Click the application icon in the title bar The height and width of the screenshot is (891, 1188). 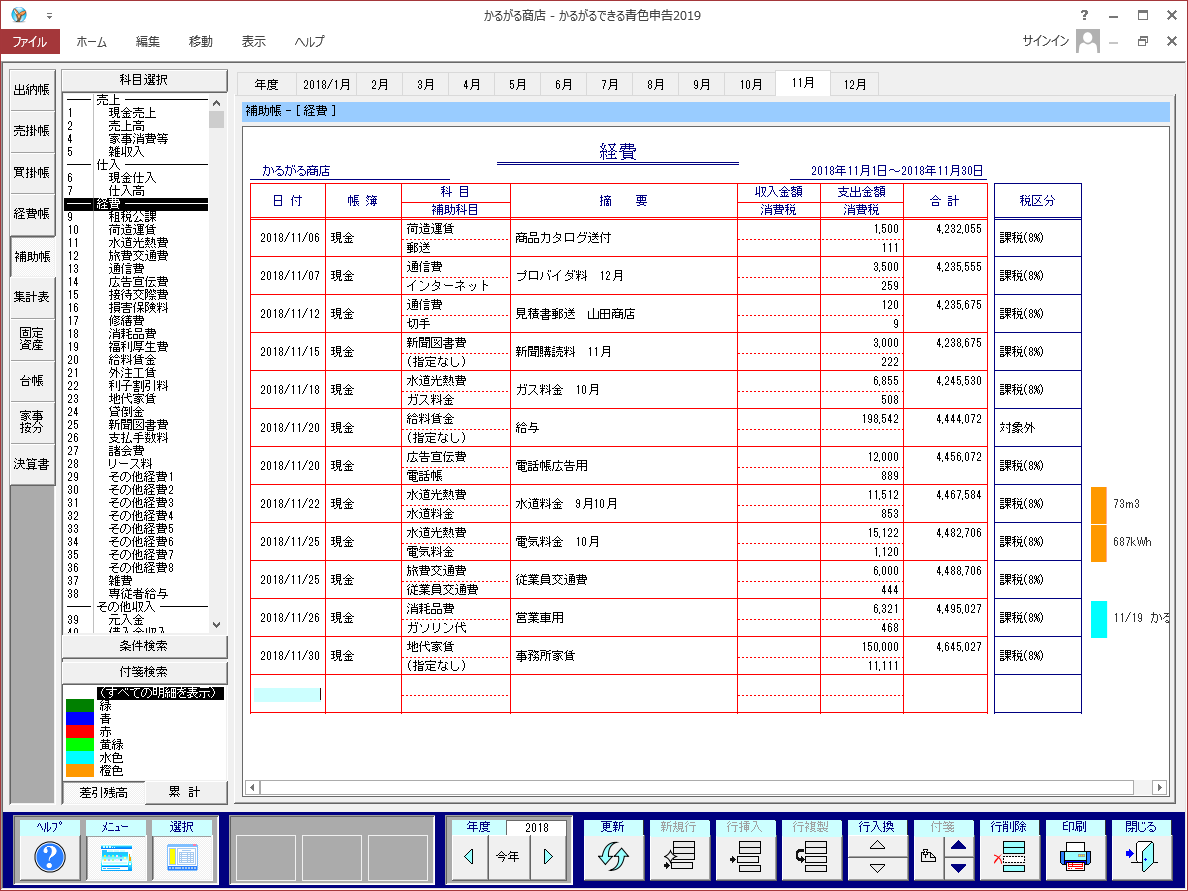click(19, 15)
